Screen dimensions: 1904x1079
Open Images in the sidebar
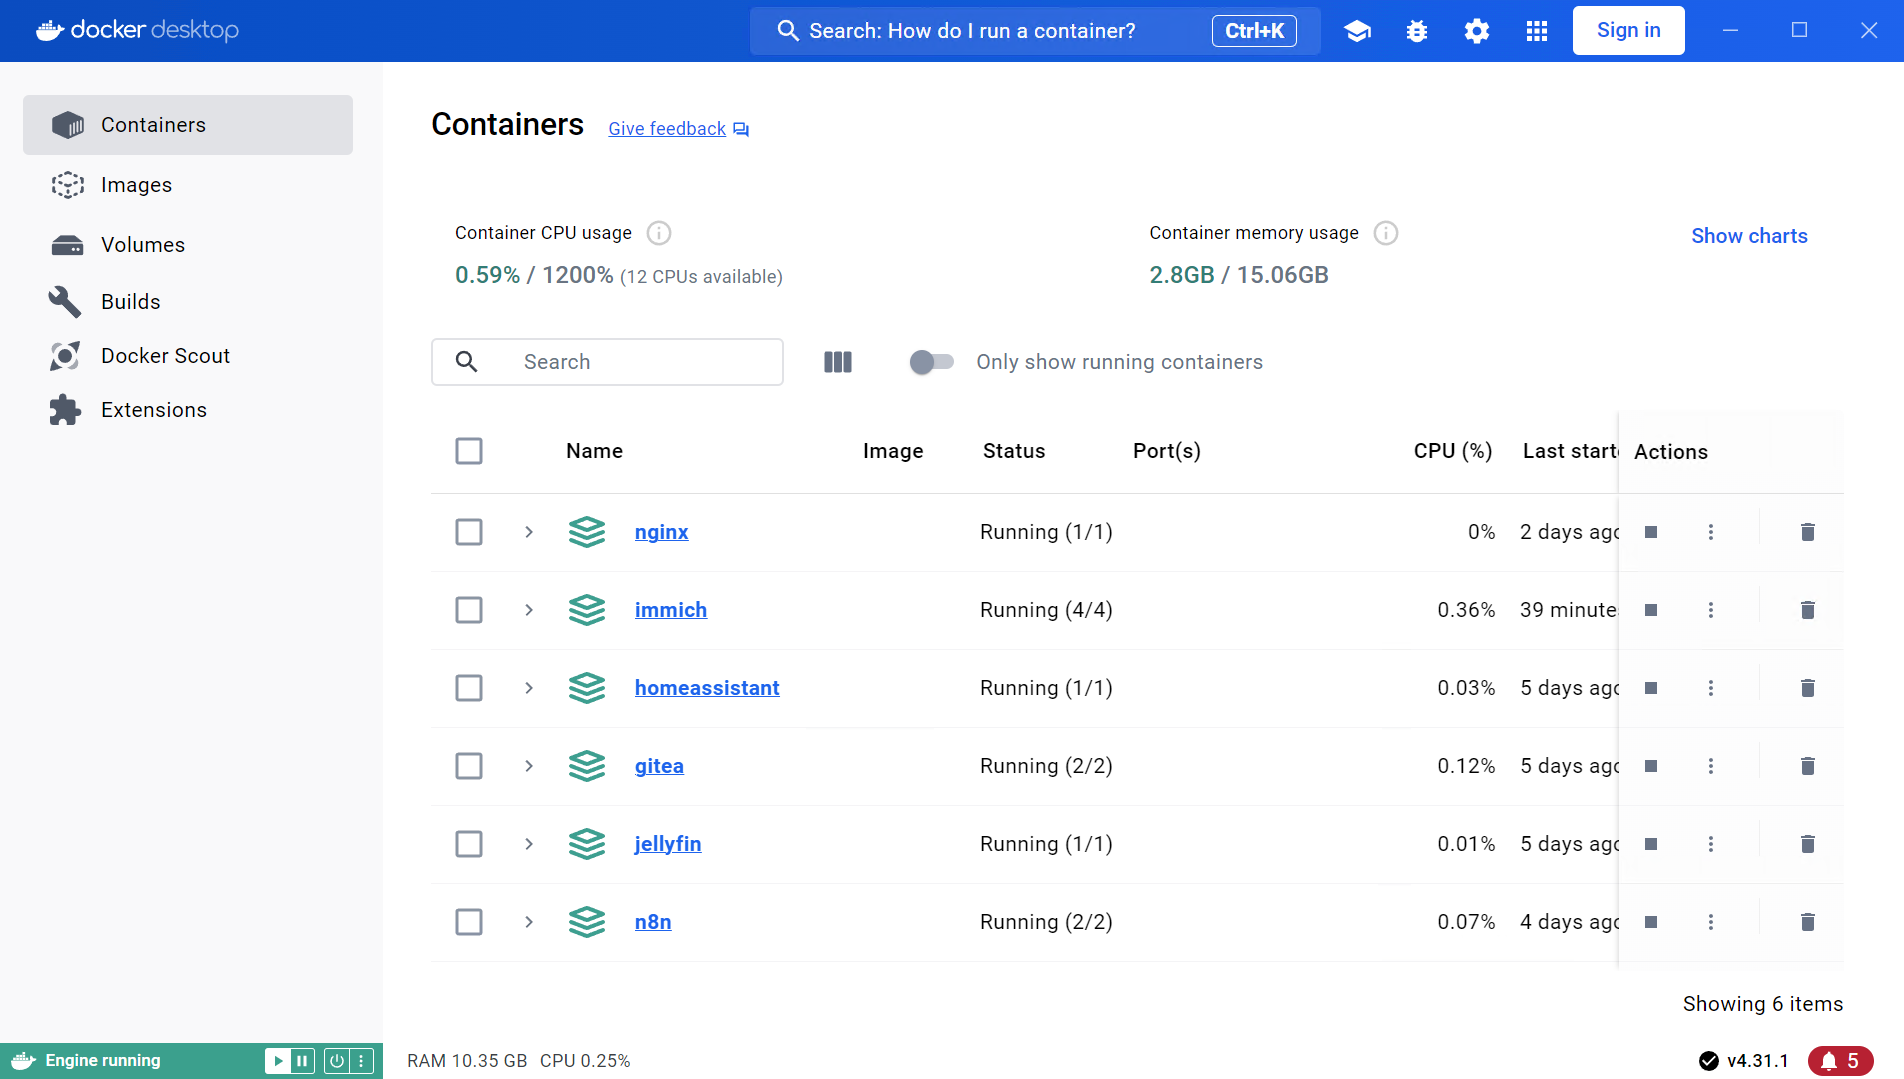click(x=188, y=185)
